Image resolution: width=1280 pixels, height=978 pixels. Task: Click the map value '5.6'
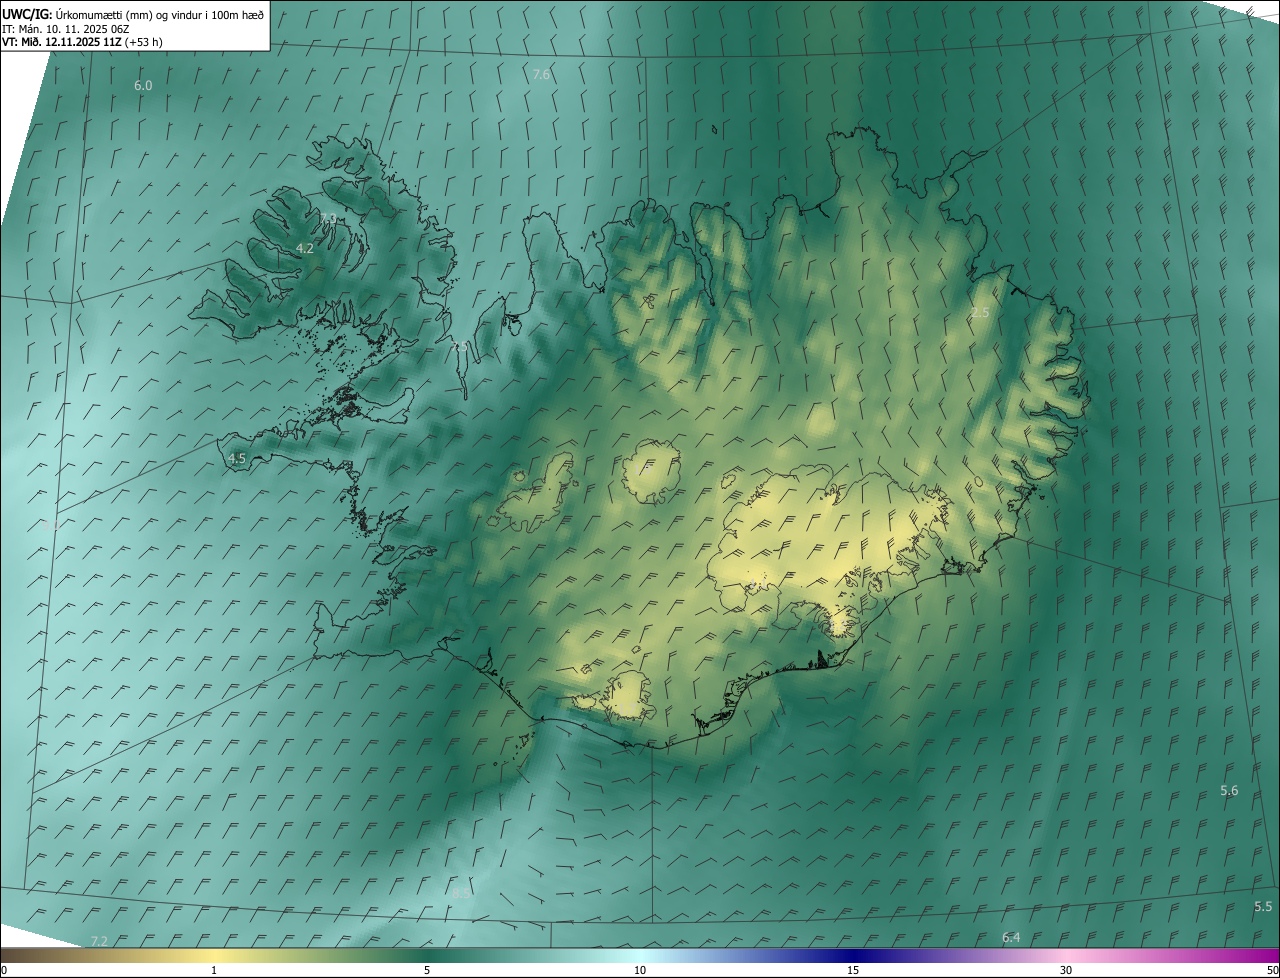coord(1229,790)
